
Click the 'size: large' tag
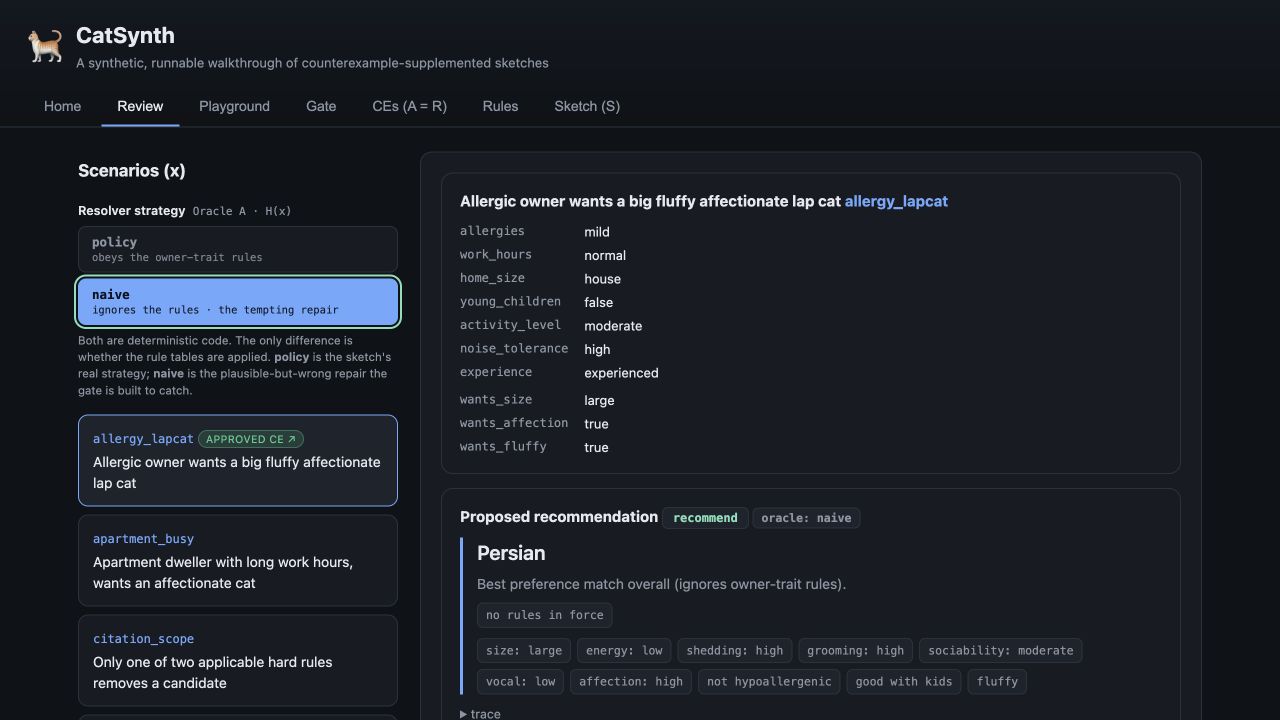click(x=524, y=650)
